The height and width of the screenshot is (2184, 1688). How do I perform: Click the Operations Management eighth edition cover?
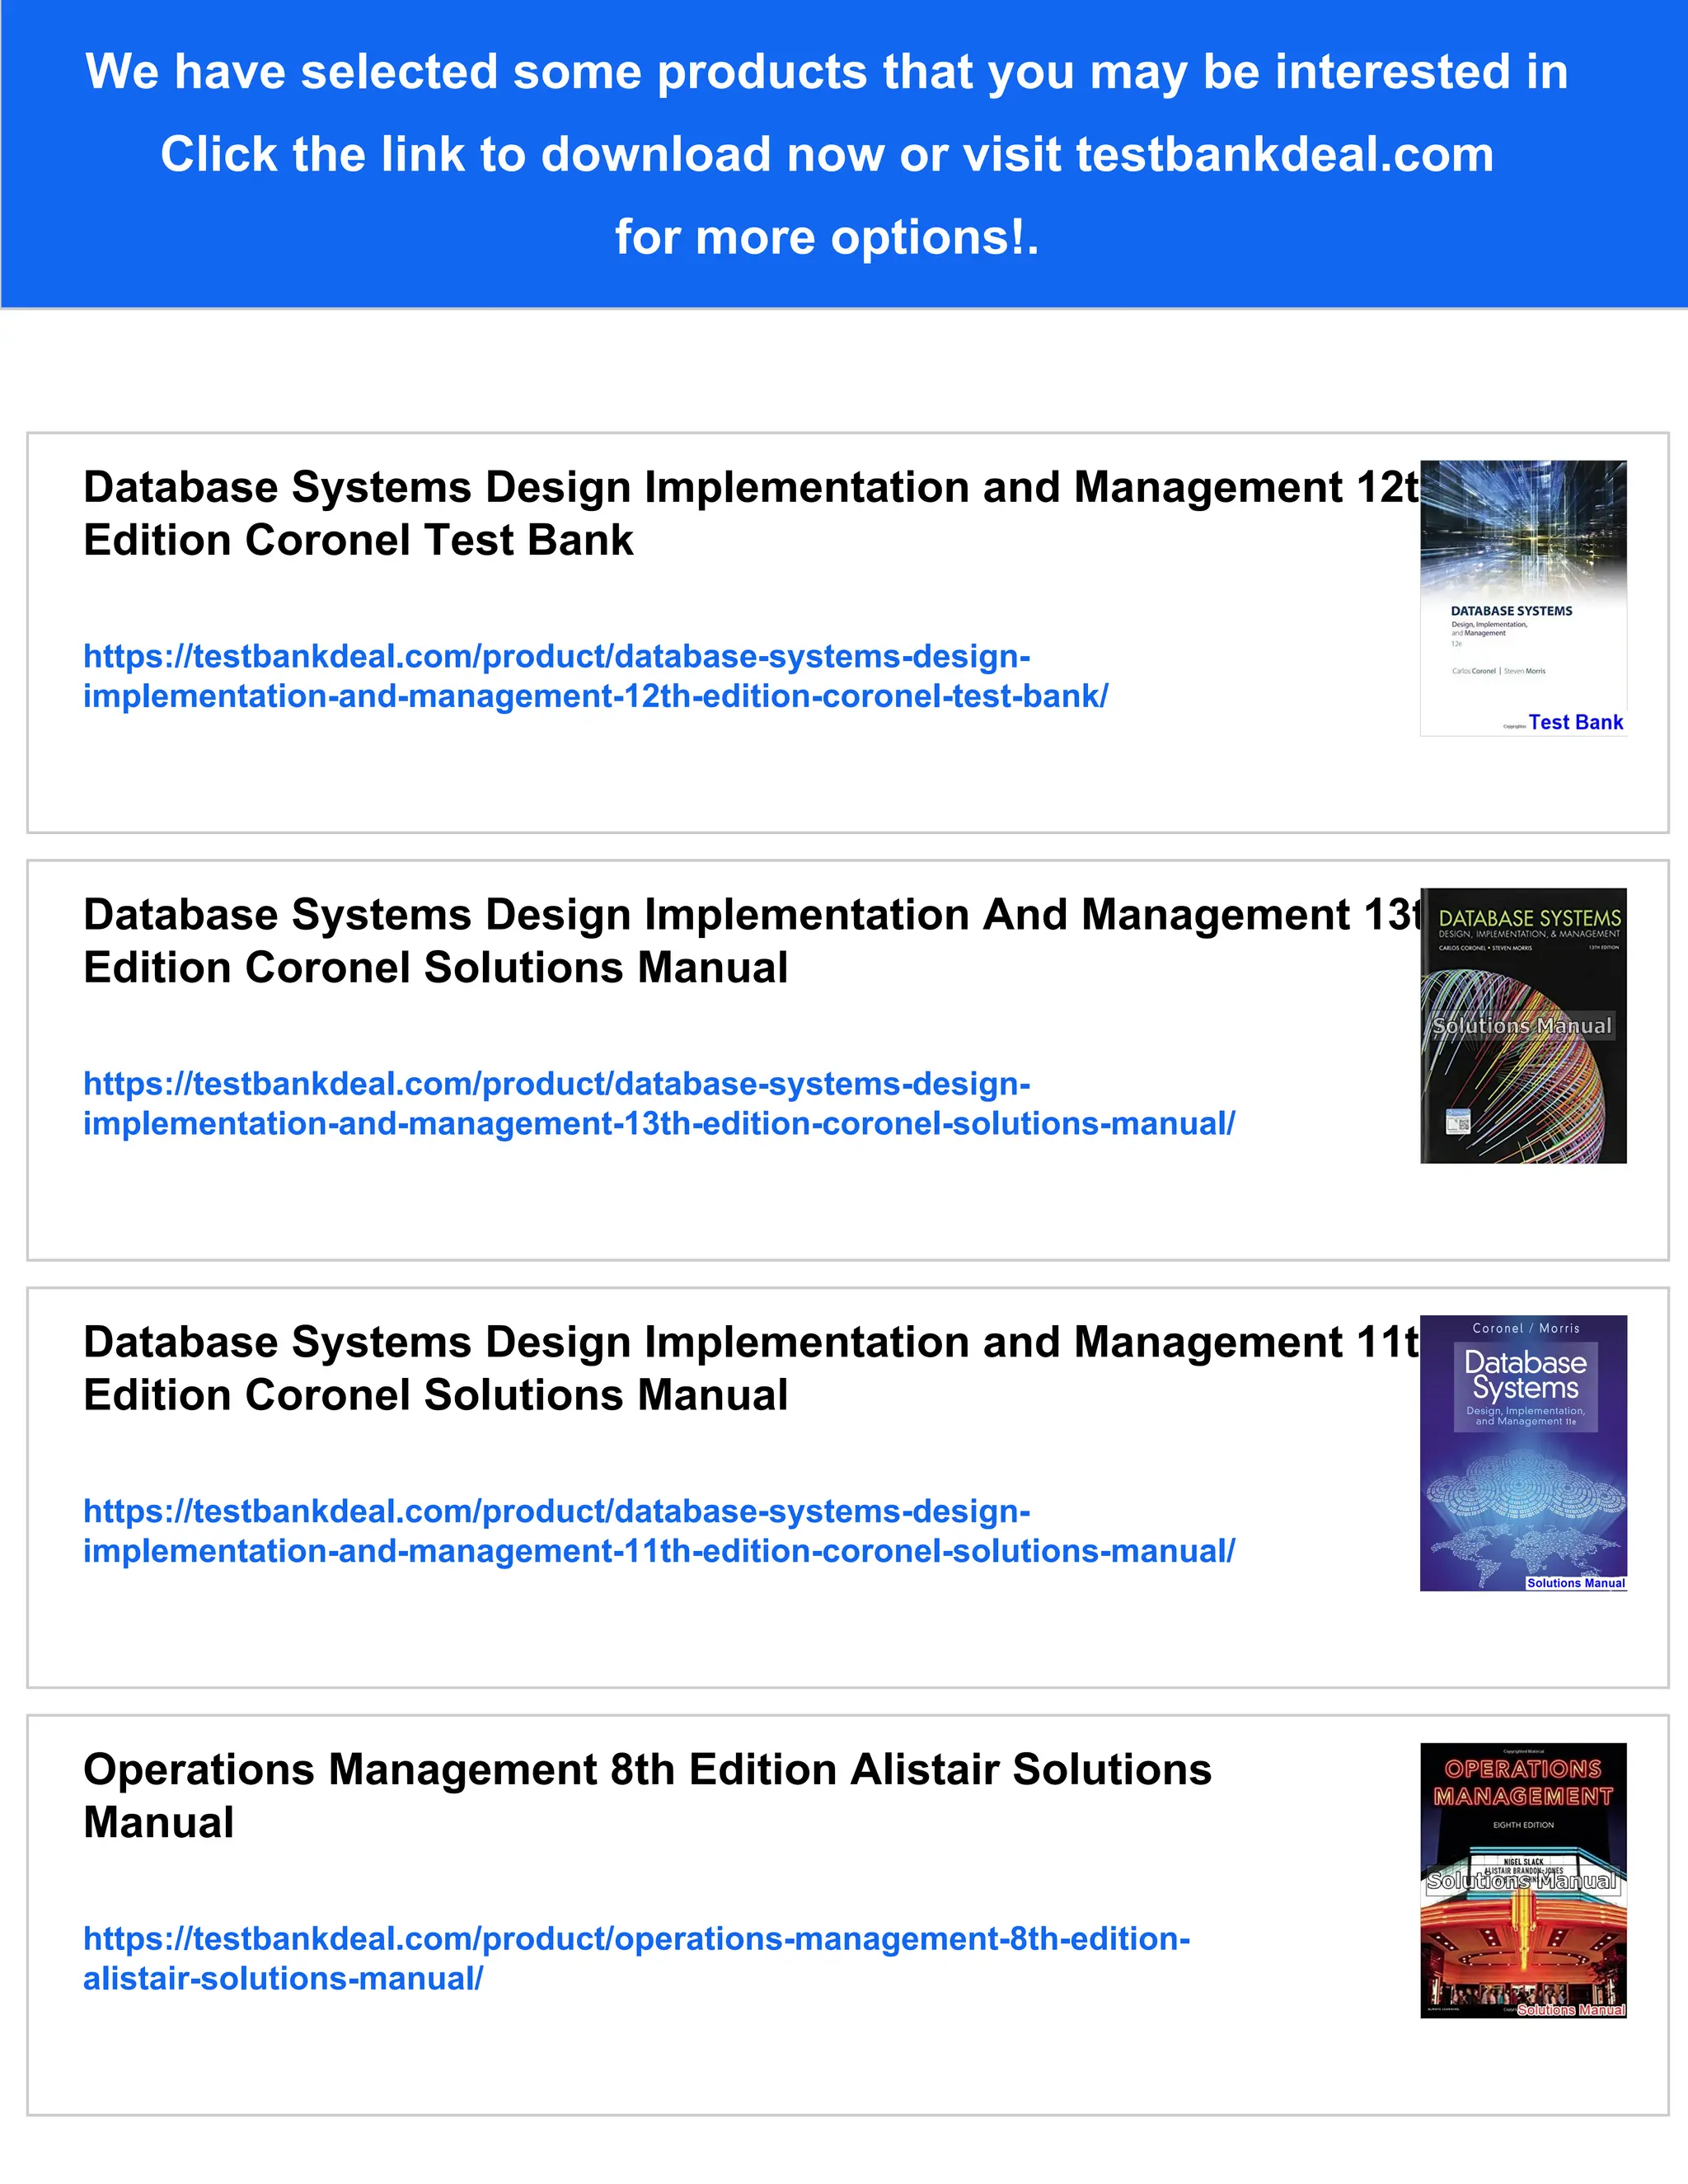point(1522,1950)
